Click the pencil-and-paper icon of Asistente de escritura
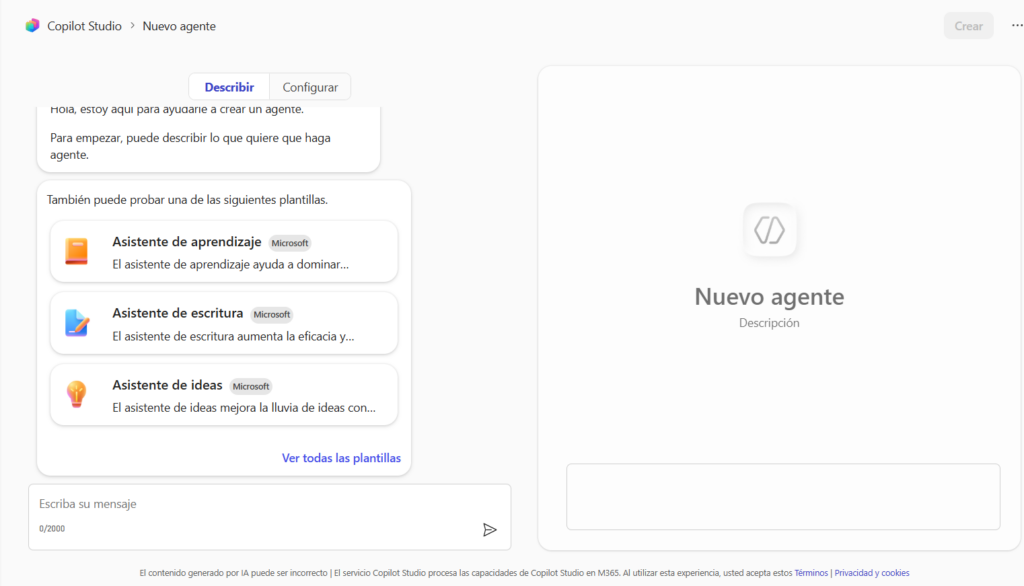Screen dimensions: 1024x586 point(76,323)
